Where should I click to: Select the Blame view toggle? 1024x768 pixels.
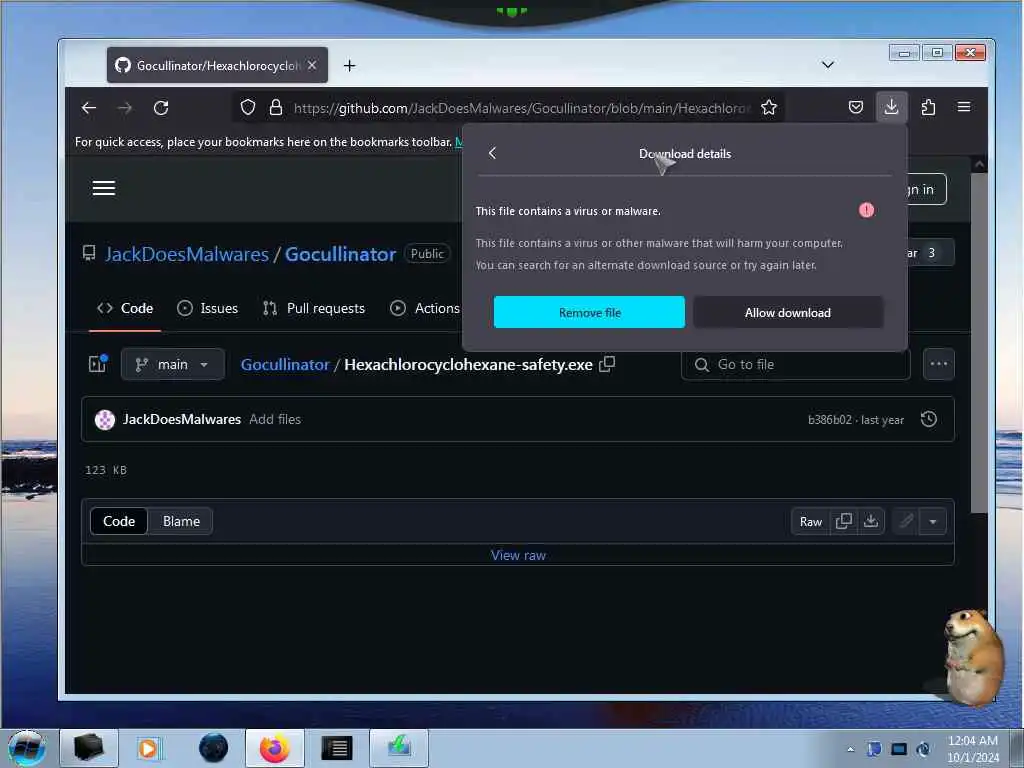pos(181,521)
